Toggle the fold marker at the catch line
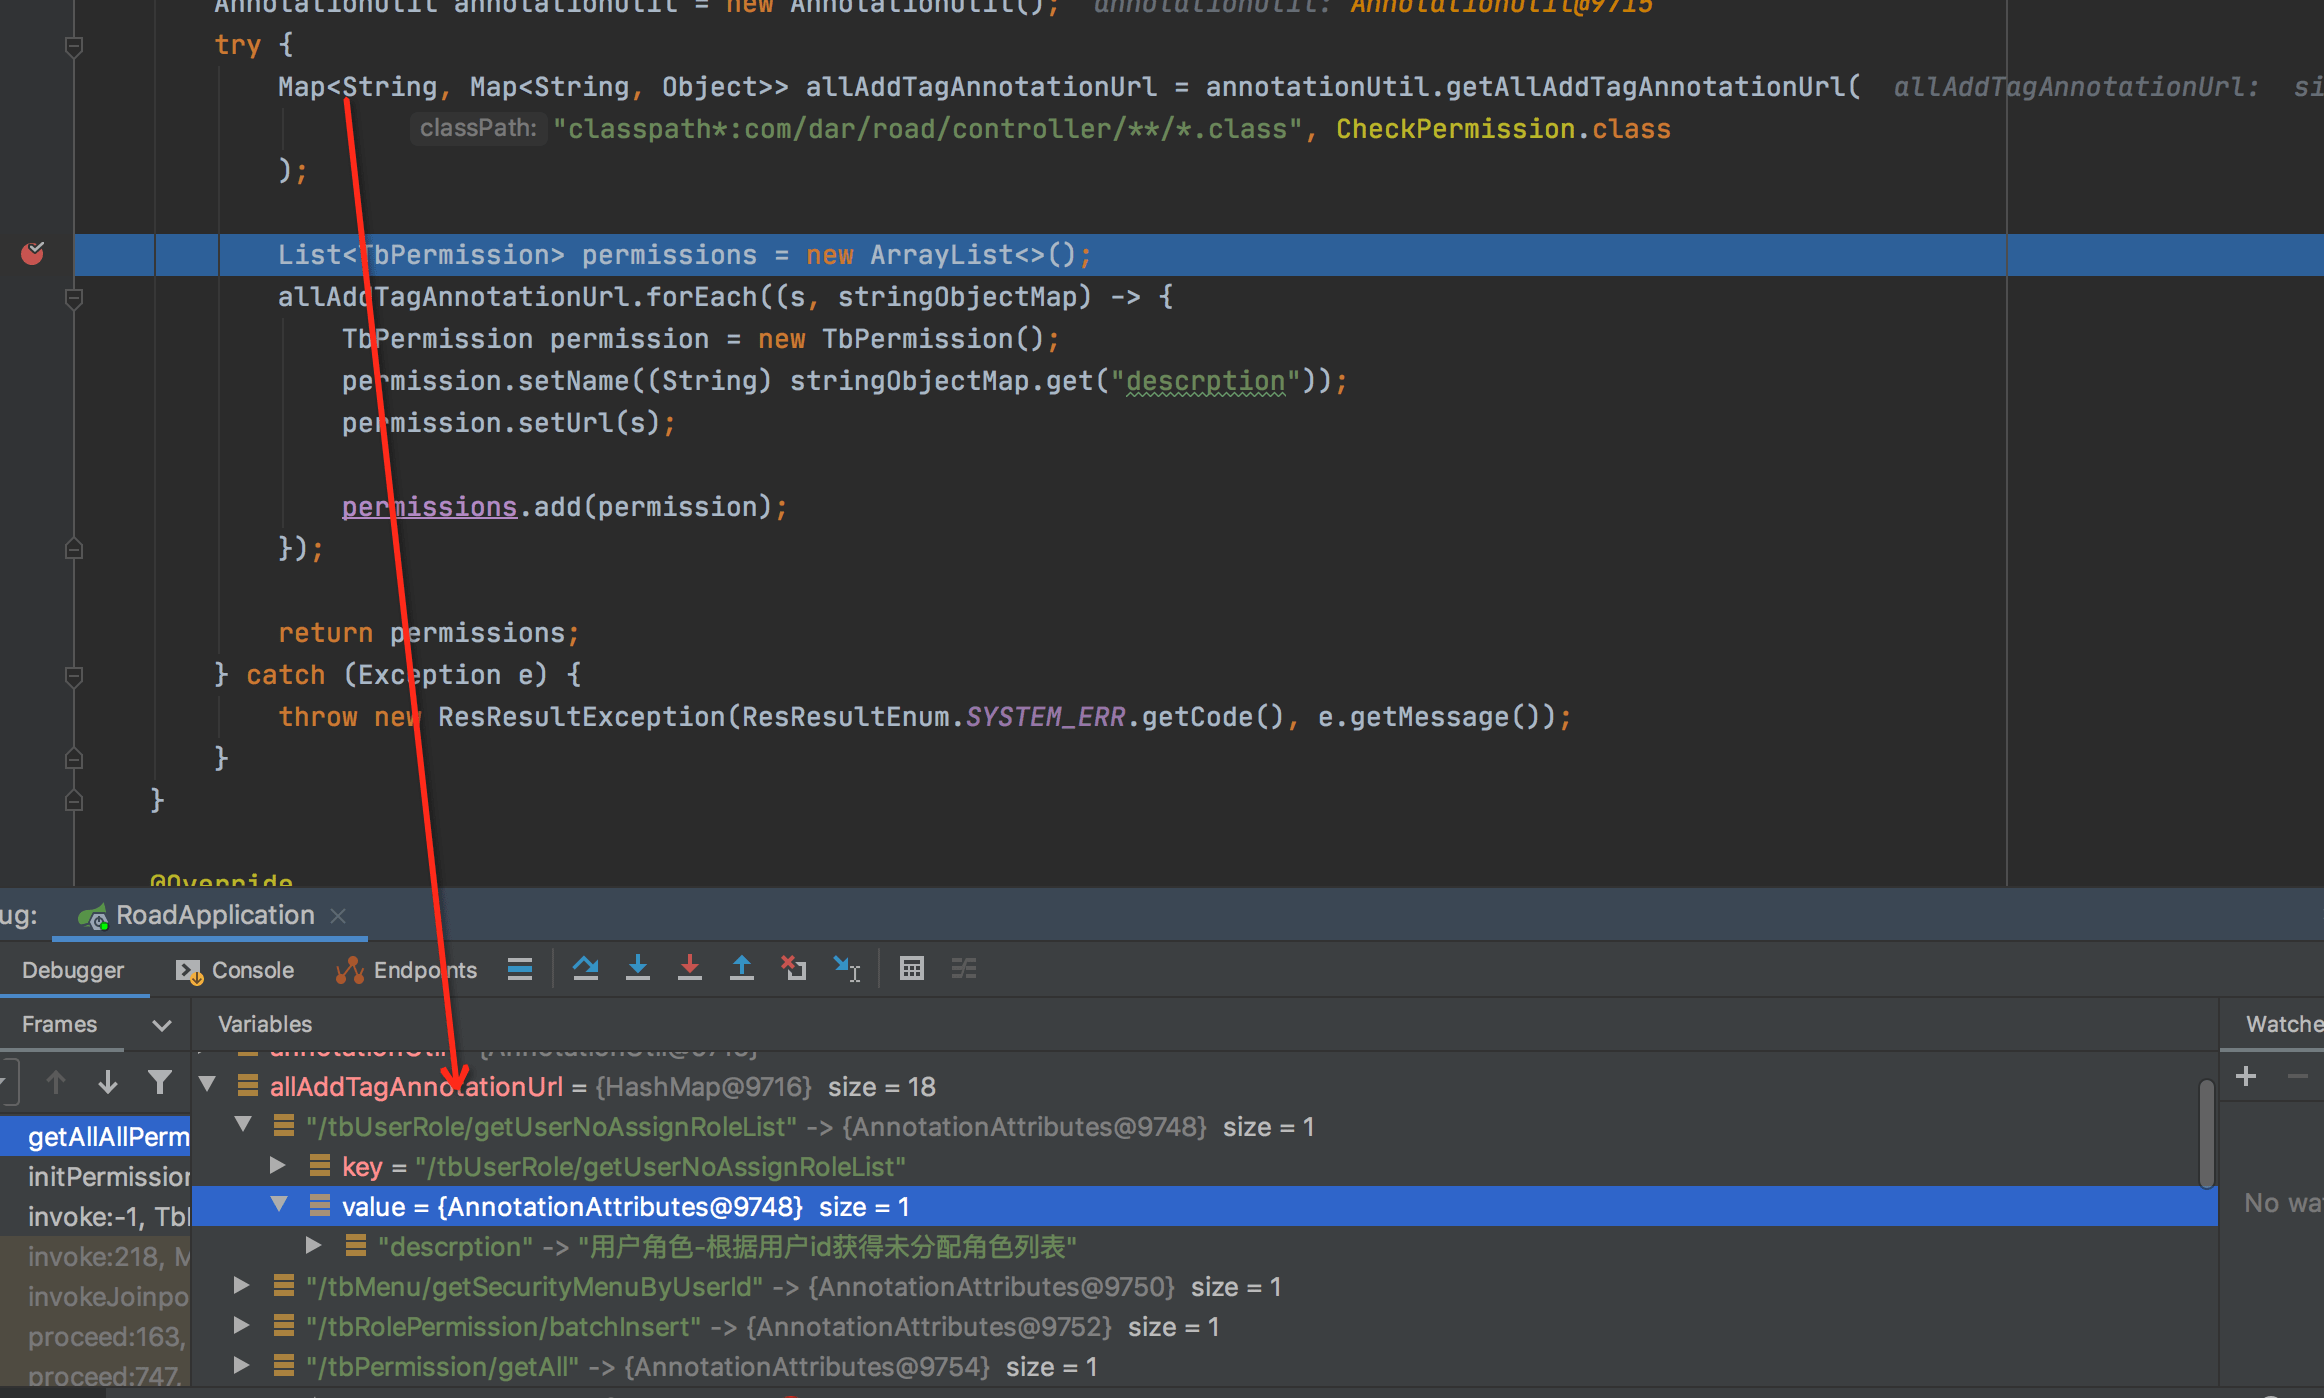 pos(73,675)
